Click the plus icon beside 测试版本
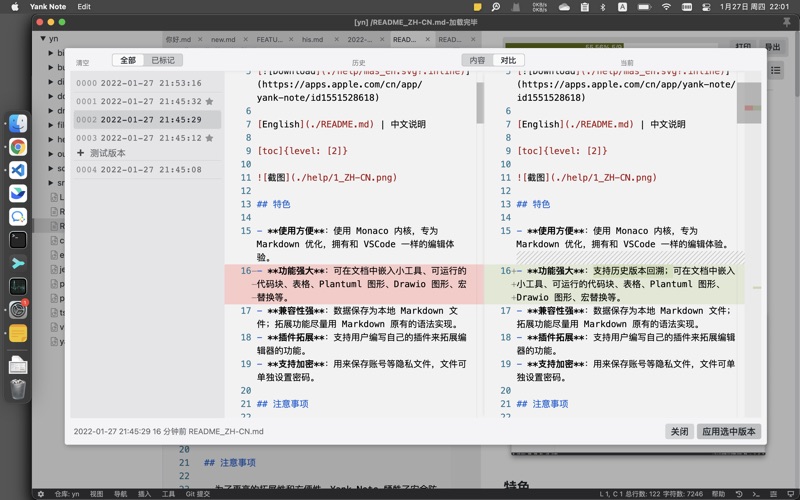Image resolution: width=800 pixels, height=500 pixels. [80, 153]
